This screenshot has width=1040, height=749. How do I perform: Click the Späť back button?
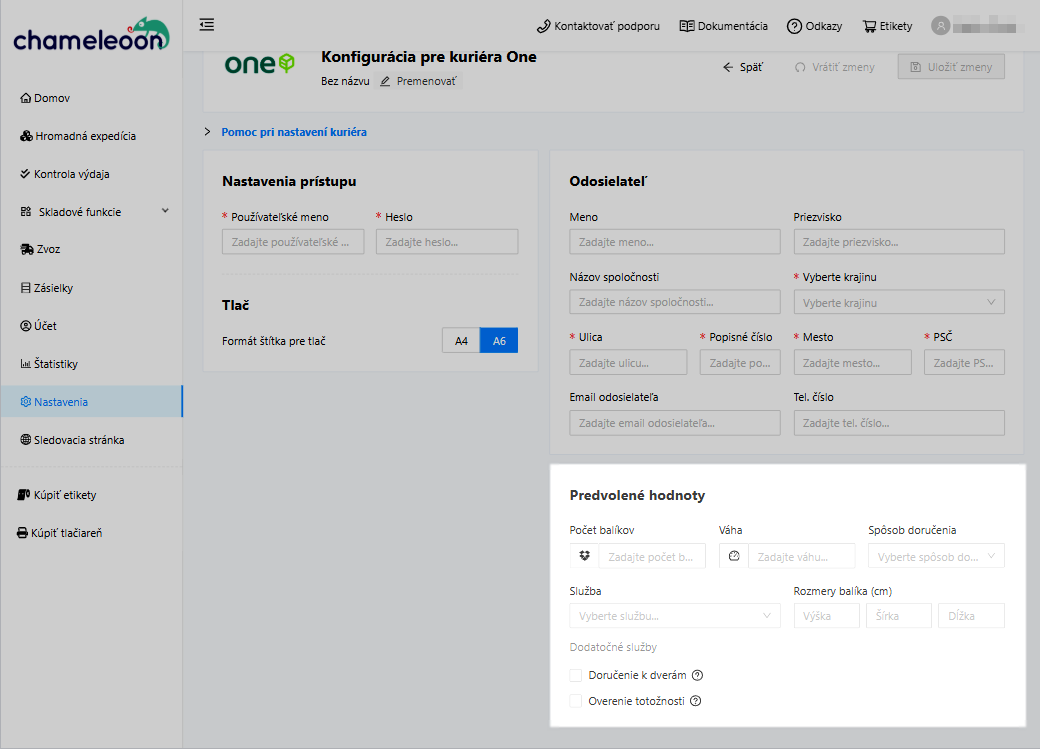[x=743, y=67]
